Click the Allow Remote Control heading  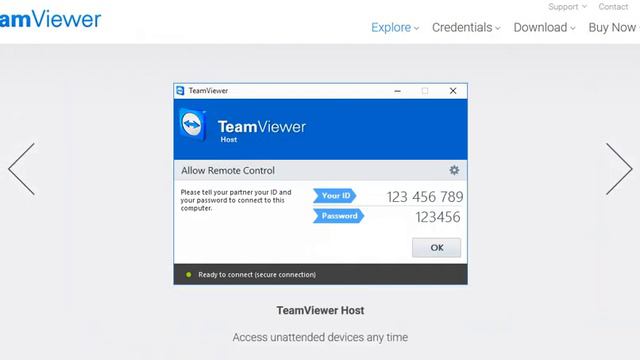coord(228,171)
